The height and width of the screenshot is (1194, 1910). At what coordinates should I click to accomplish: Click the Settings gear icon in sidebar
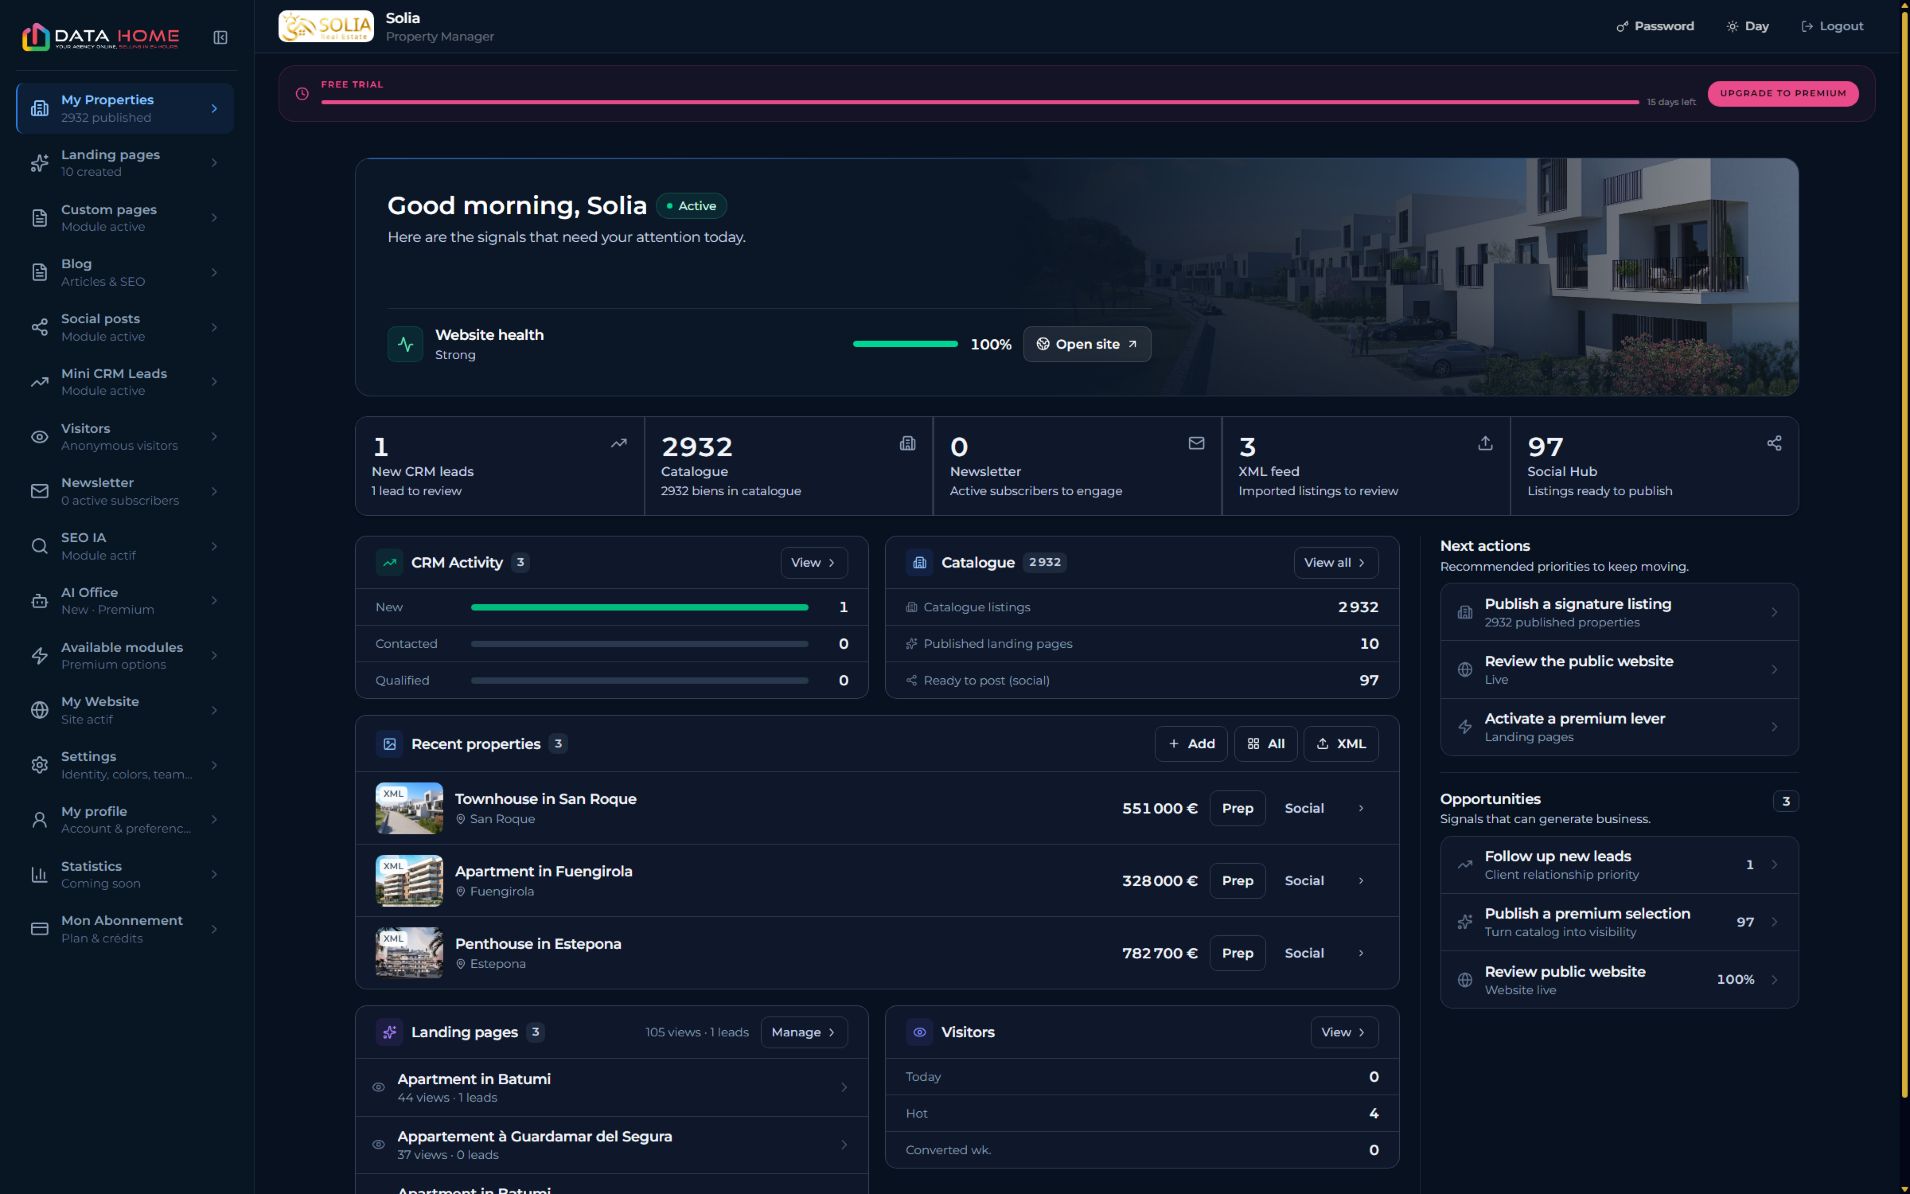pyautogui.click(x=40, y=765)
